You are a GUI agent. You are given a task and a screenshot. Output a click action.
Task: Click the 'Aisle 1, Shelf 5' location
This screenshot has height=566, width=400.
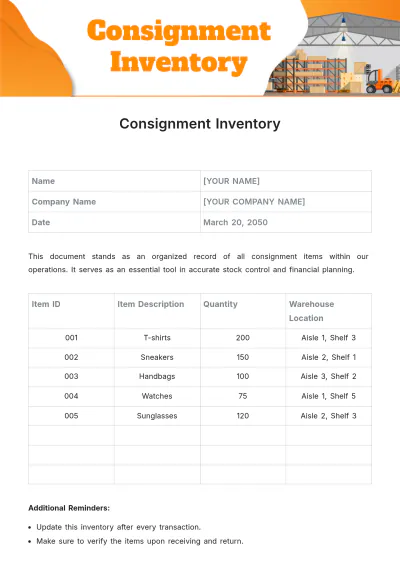tap(329, 396)
